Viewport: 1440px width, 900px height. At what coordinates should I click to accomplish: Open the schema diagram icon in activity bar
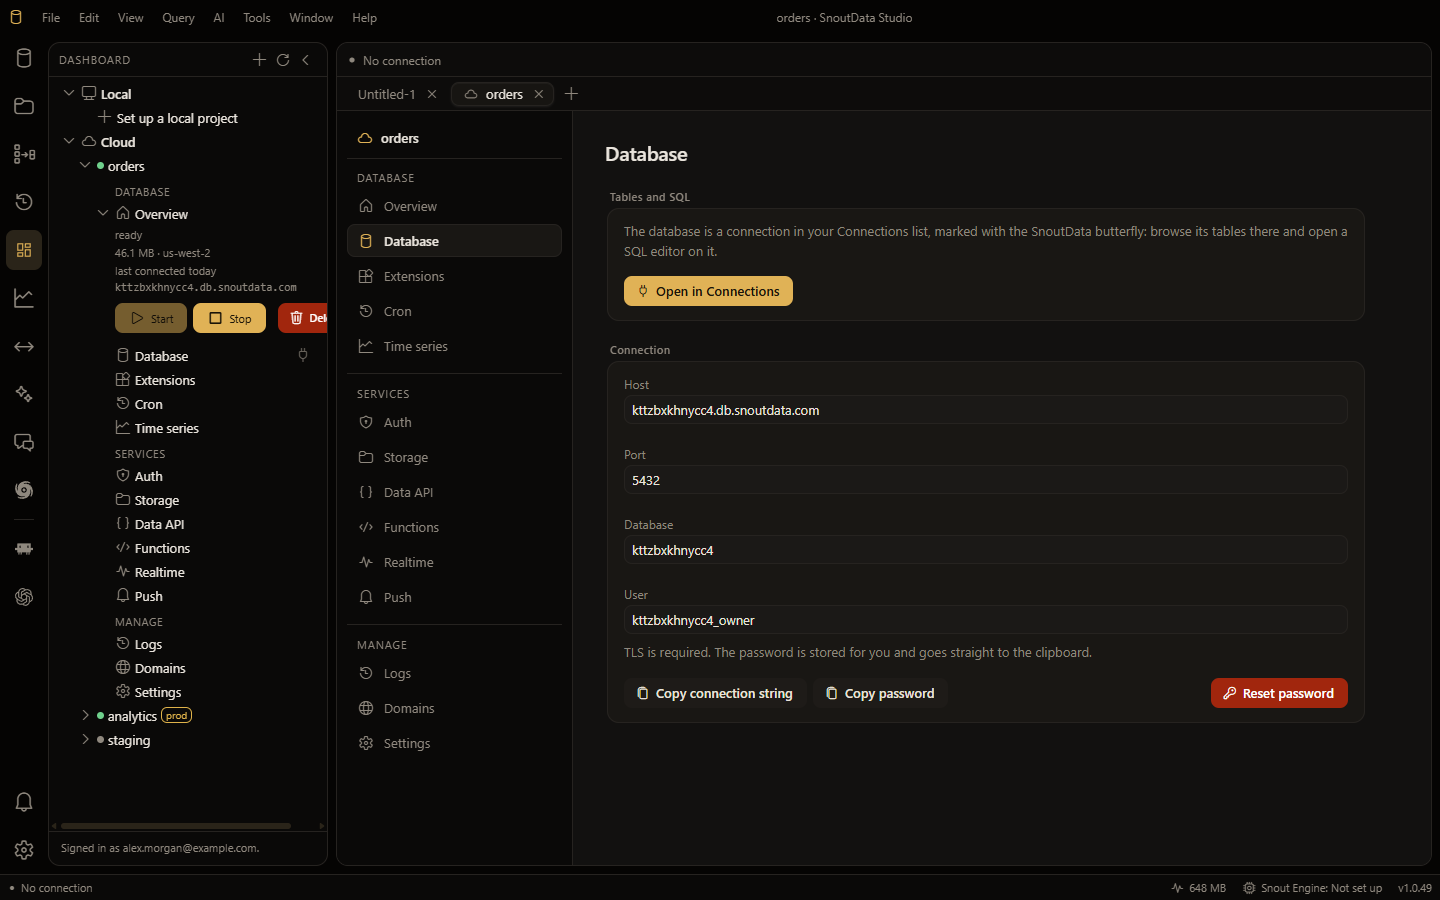click(x=24, y=154)
